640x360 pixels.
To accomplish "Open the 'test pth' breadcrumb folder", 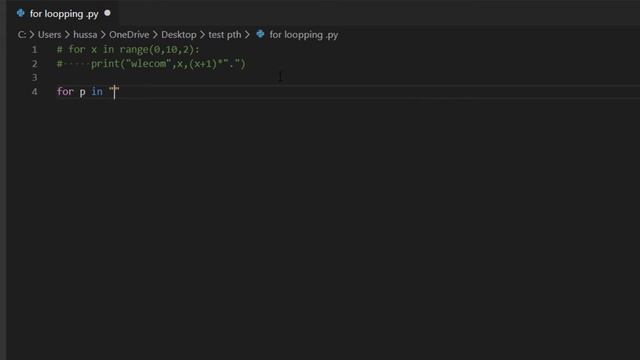I will [x=224, y=35].
